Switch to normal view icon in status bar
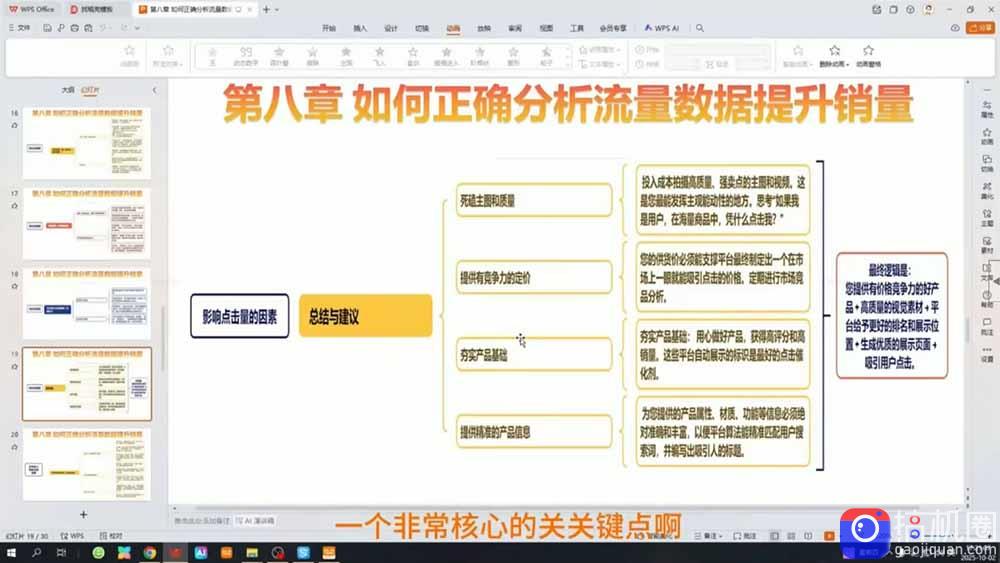 pyautogui.click(x=774, y=536)
